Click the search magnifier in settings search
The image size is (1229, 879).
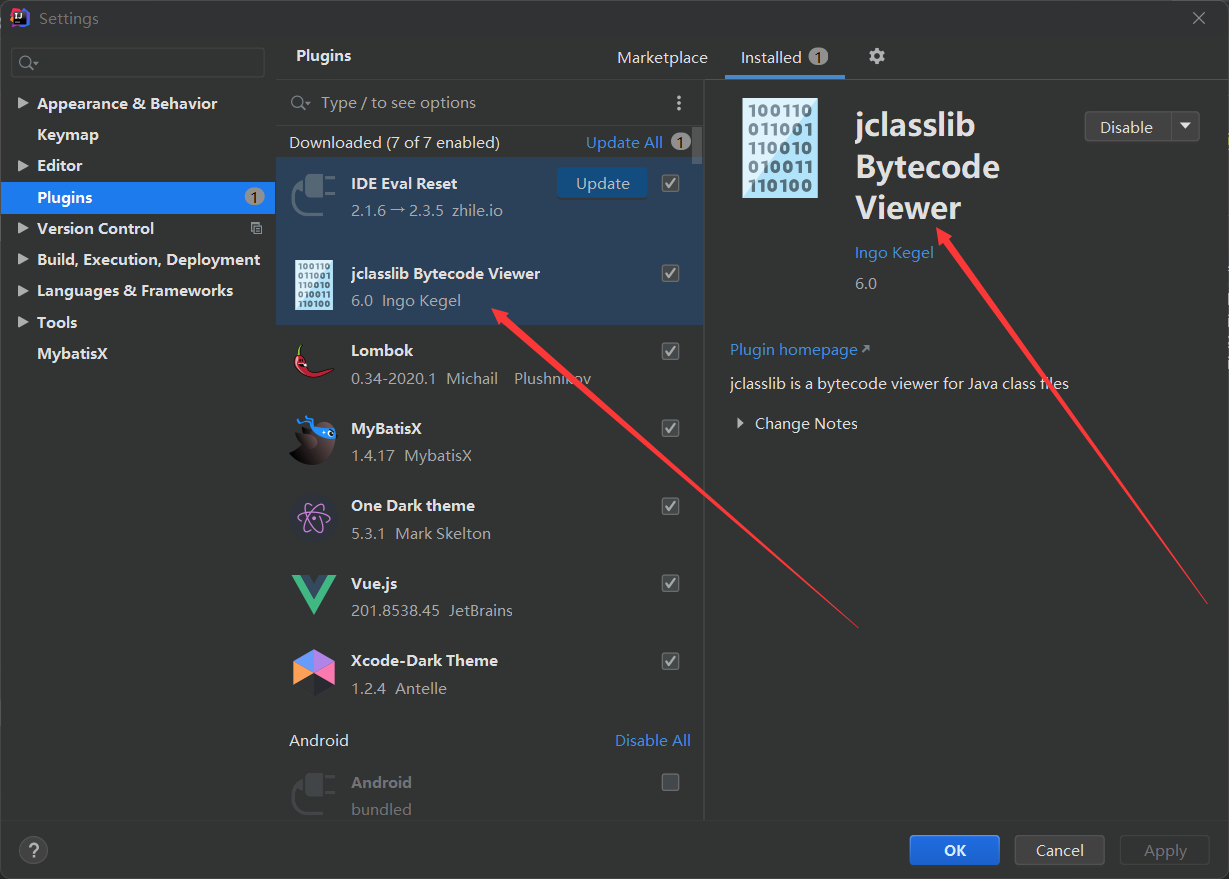(x=27, y=63)
